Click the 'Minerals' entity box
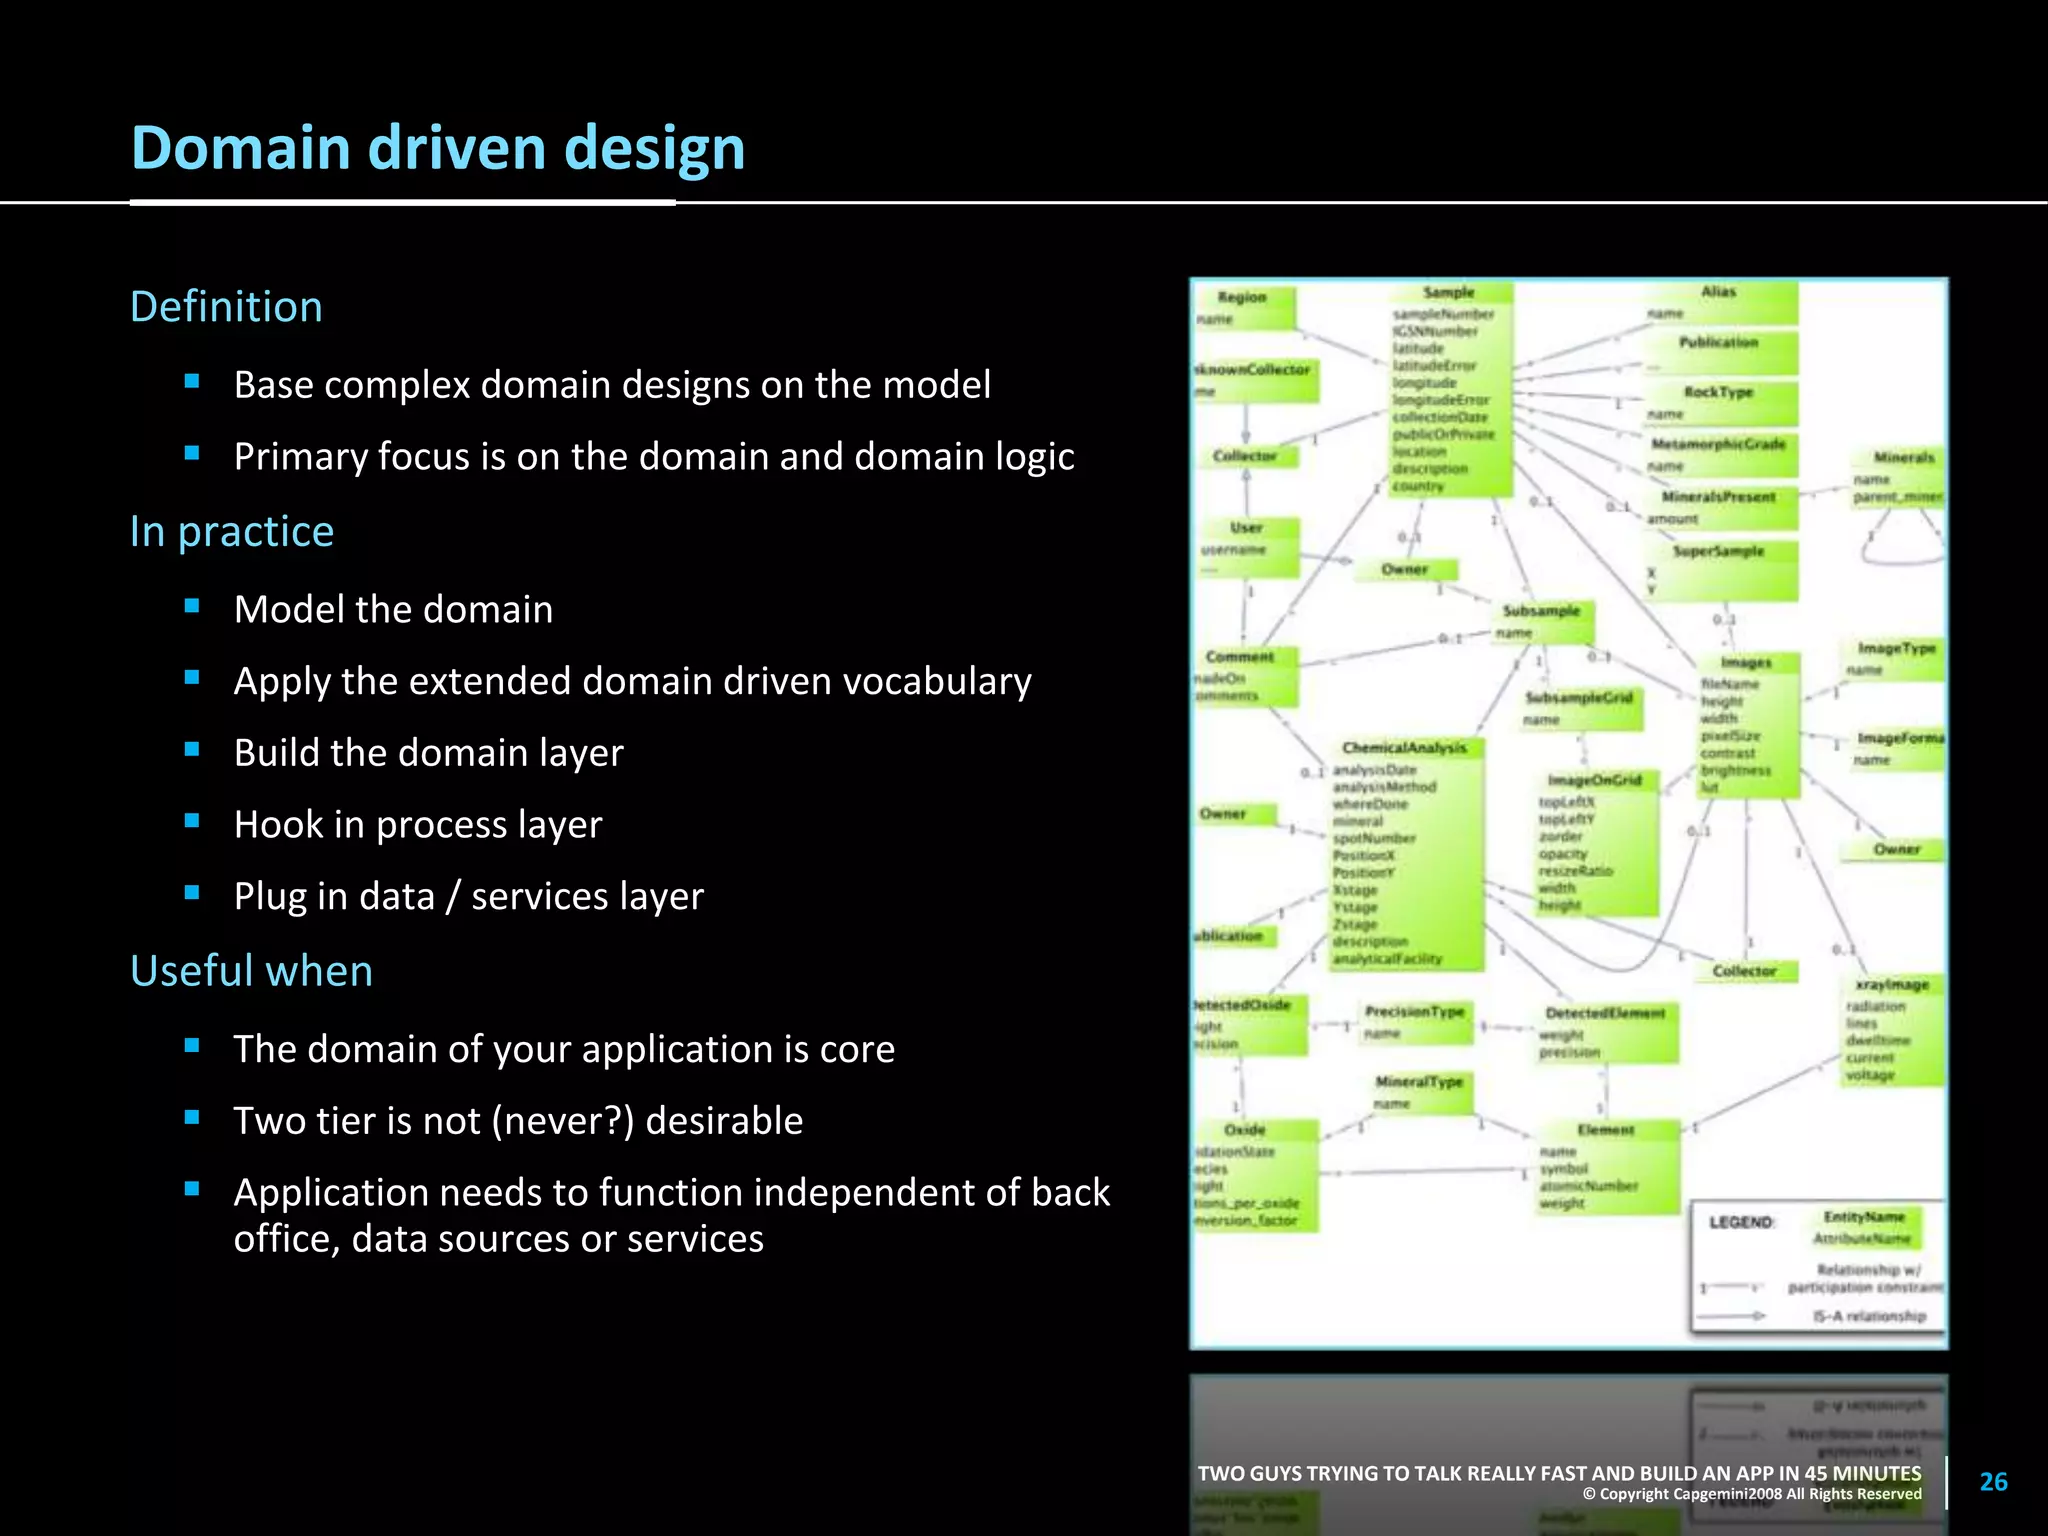 coord(1896,477)
